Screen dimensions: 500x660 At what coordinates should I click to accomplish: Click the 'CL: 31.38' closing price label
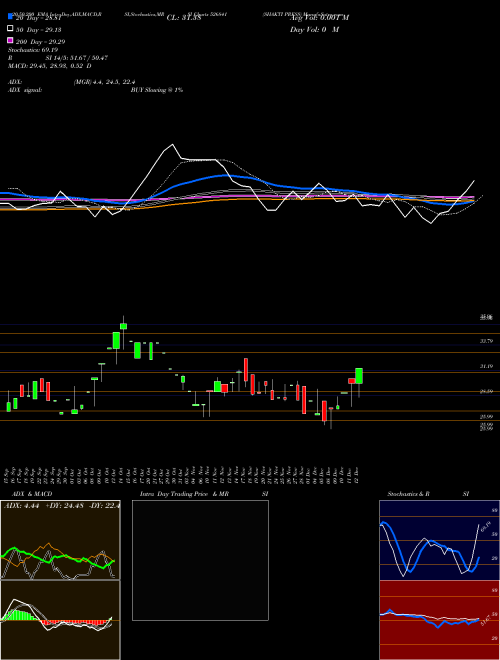click(x=184, y=18)
